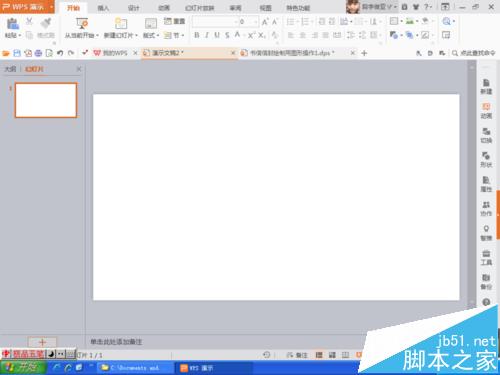500x375 pixels.
Task: Click the text box insert icon
Action: (394, 21)
